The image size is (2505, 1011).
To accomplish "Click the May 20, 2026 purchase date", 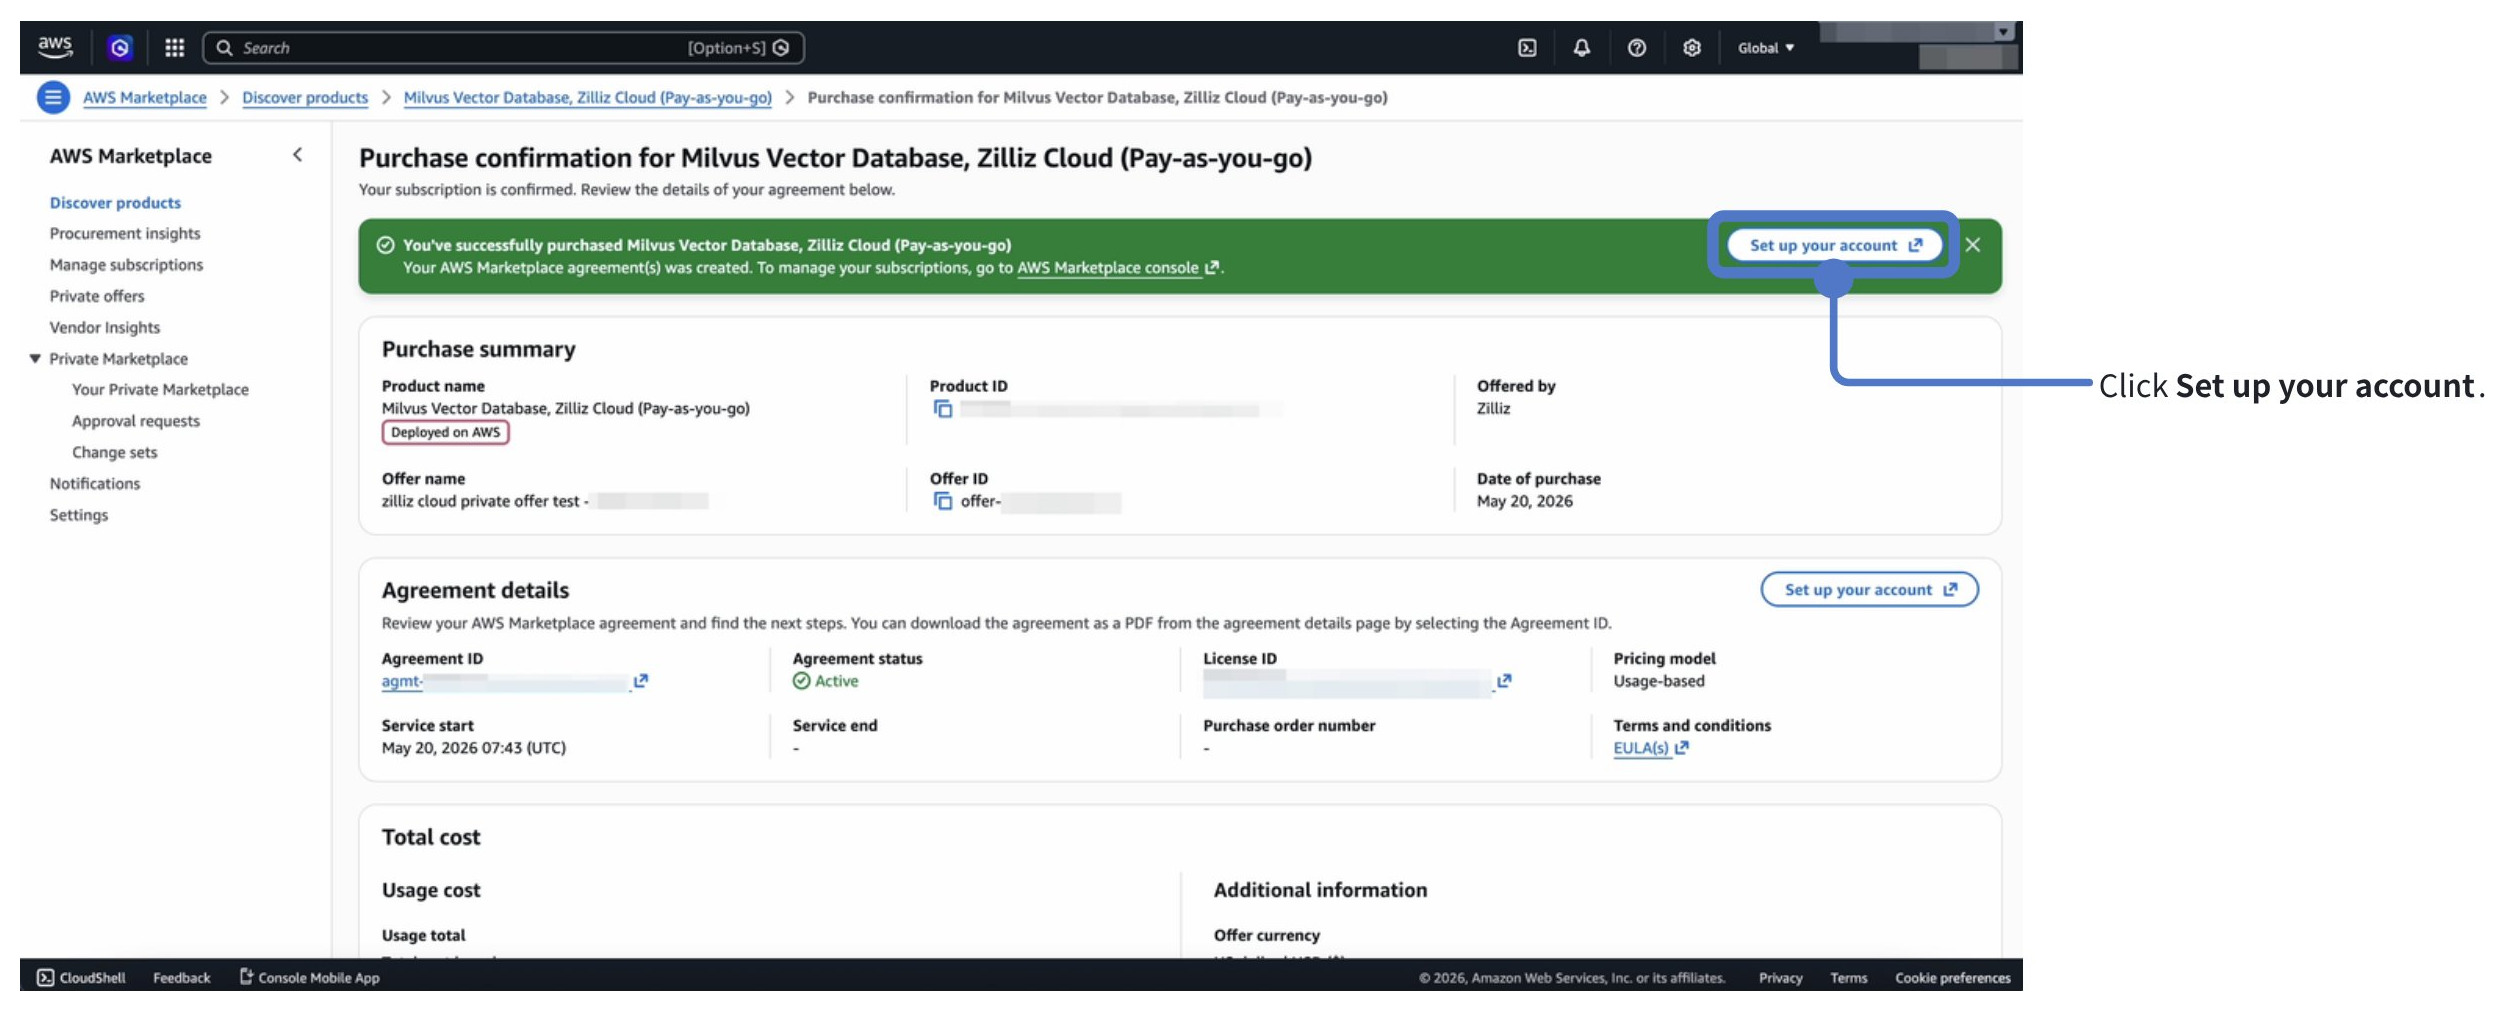I will (1524, 501).
